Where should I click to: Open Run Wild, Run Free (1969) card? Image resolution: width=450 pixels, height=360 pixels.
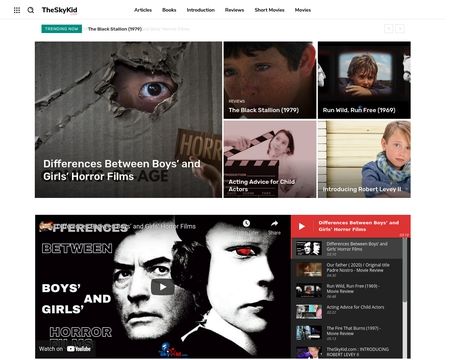point(364,80)
